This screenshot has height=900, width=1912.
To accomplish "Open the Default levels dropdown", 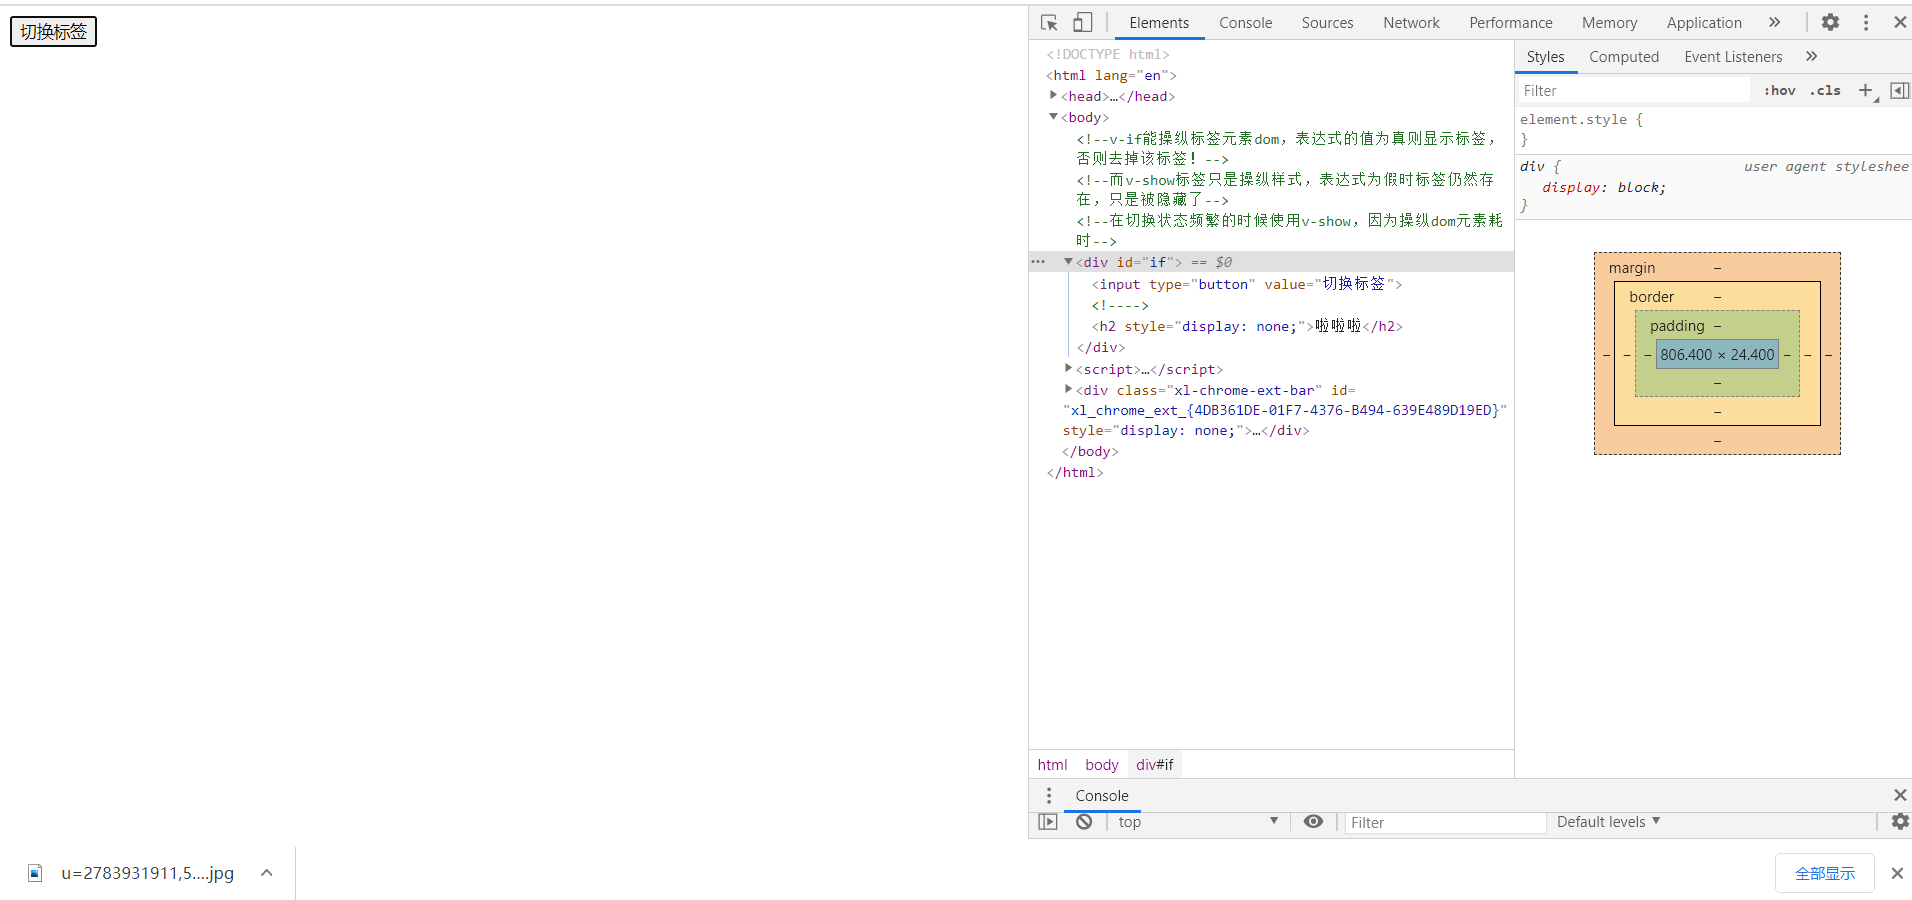I will tap(1608, 822).
